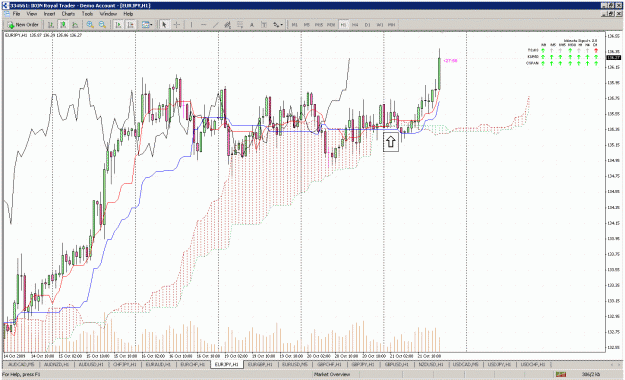Switch timeframe to MN
The height and width of the screenshot is (380, 625).
coord(392,25)
